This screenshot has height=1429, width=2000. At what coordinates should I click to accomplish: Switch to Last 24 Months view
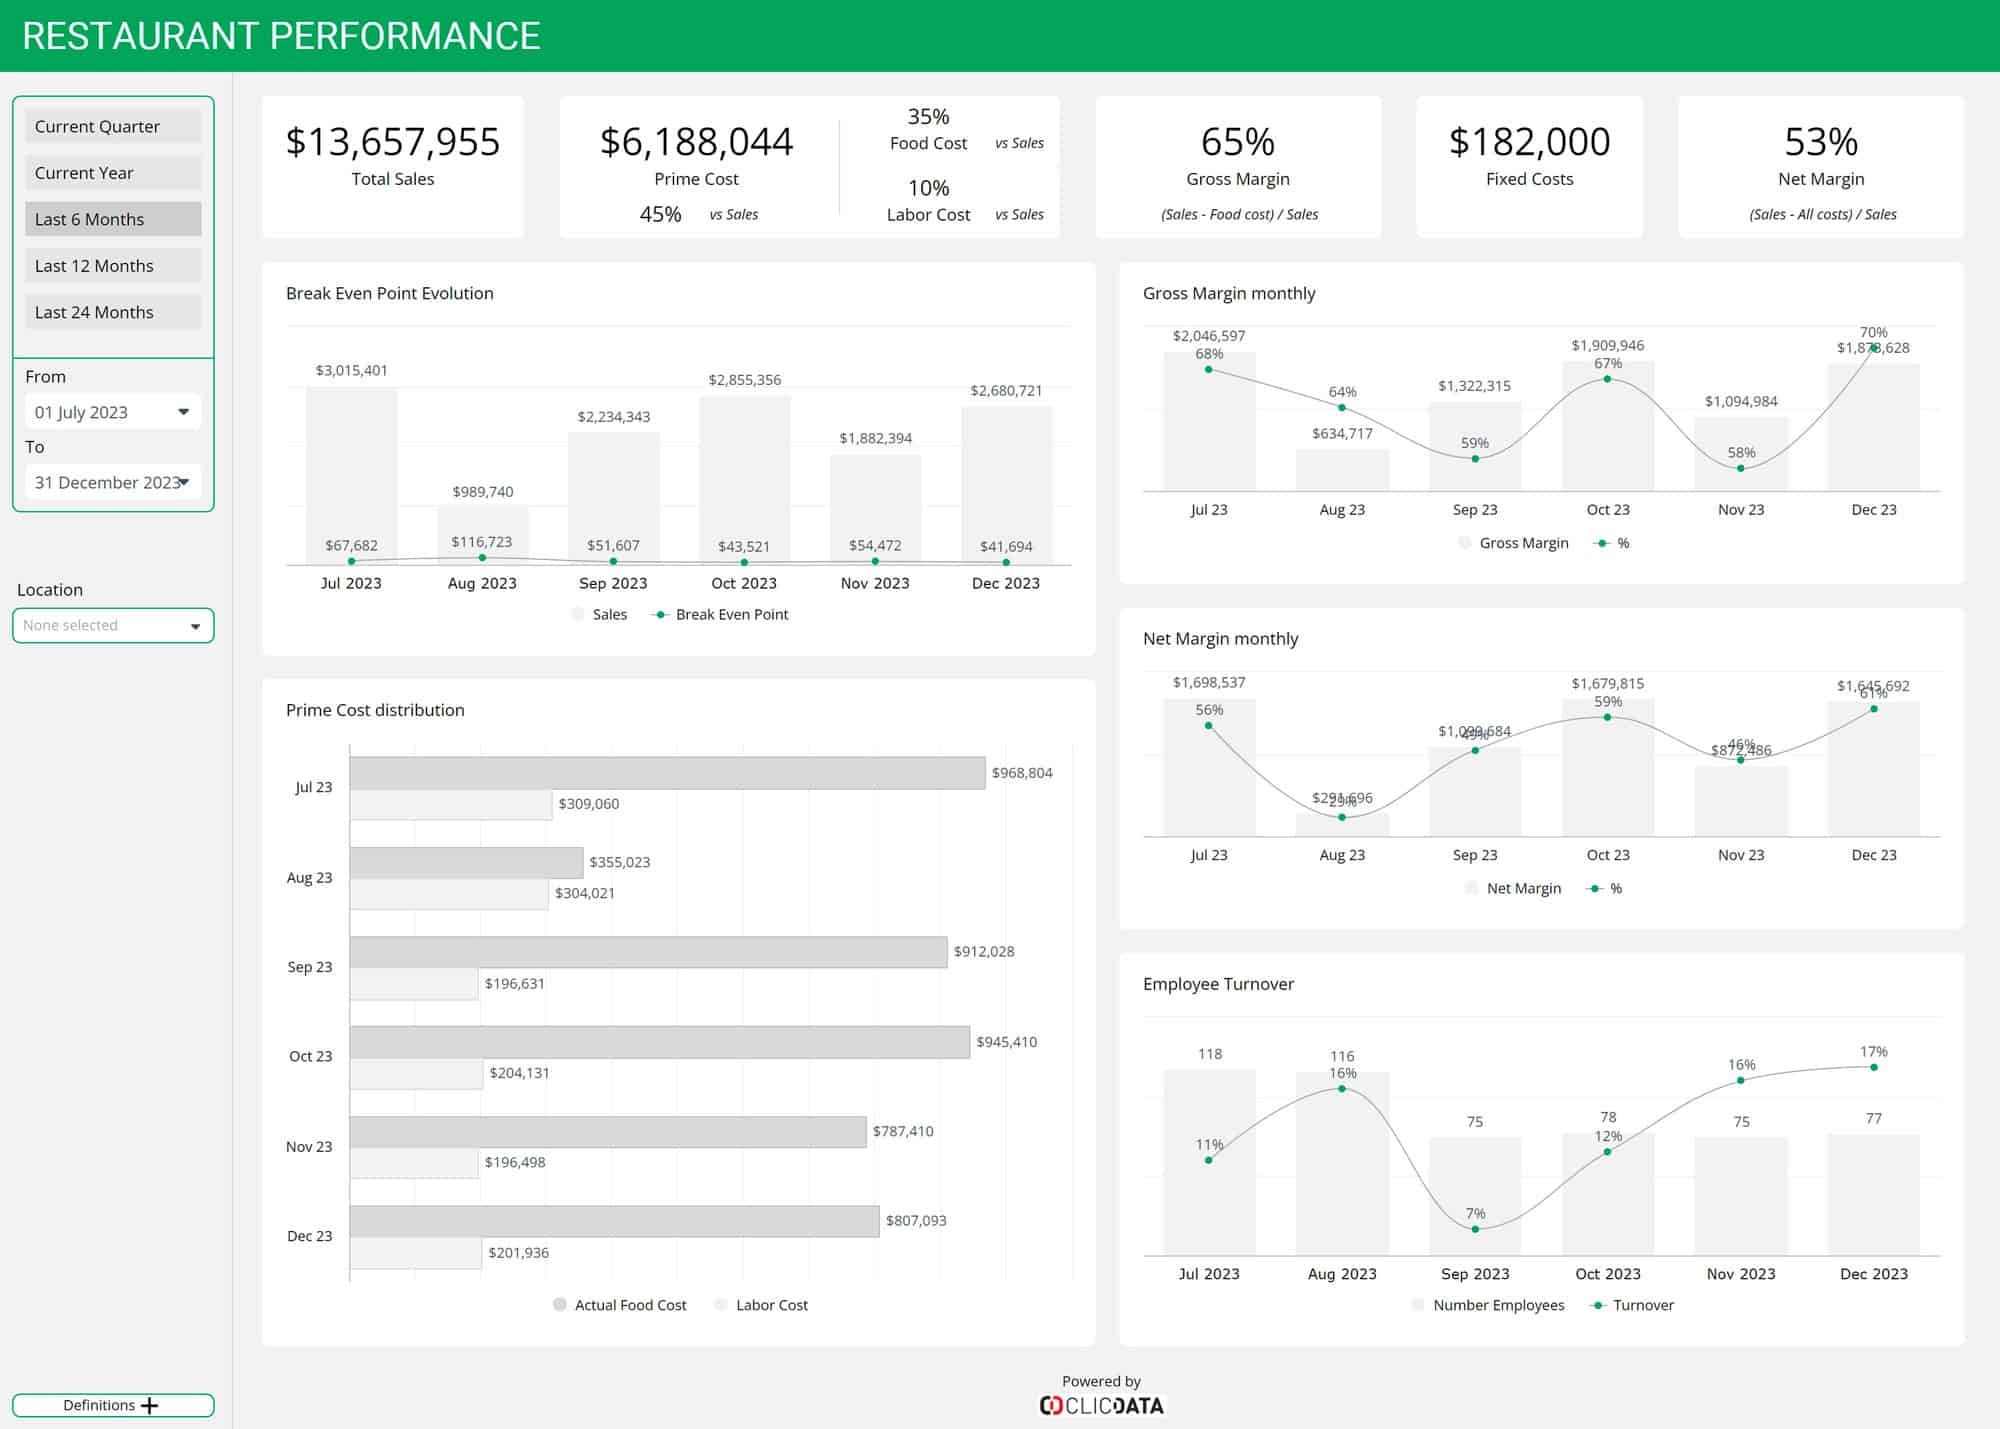click(112, 311)
